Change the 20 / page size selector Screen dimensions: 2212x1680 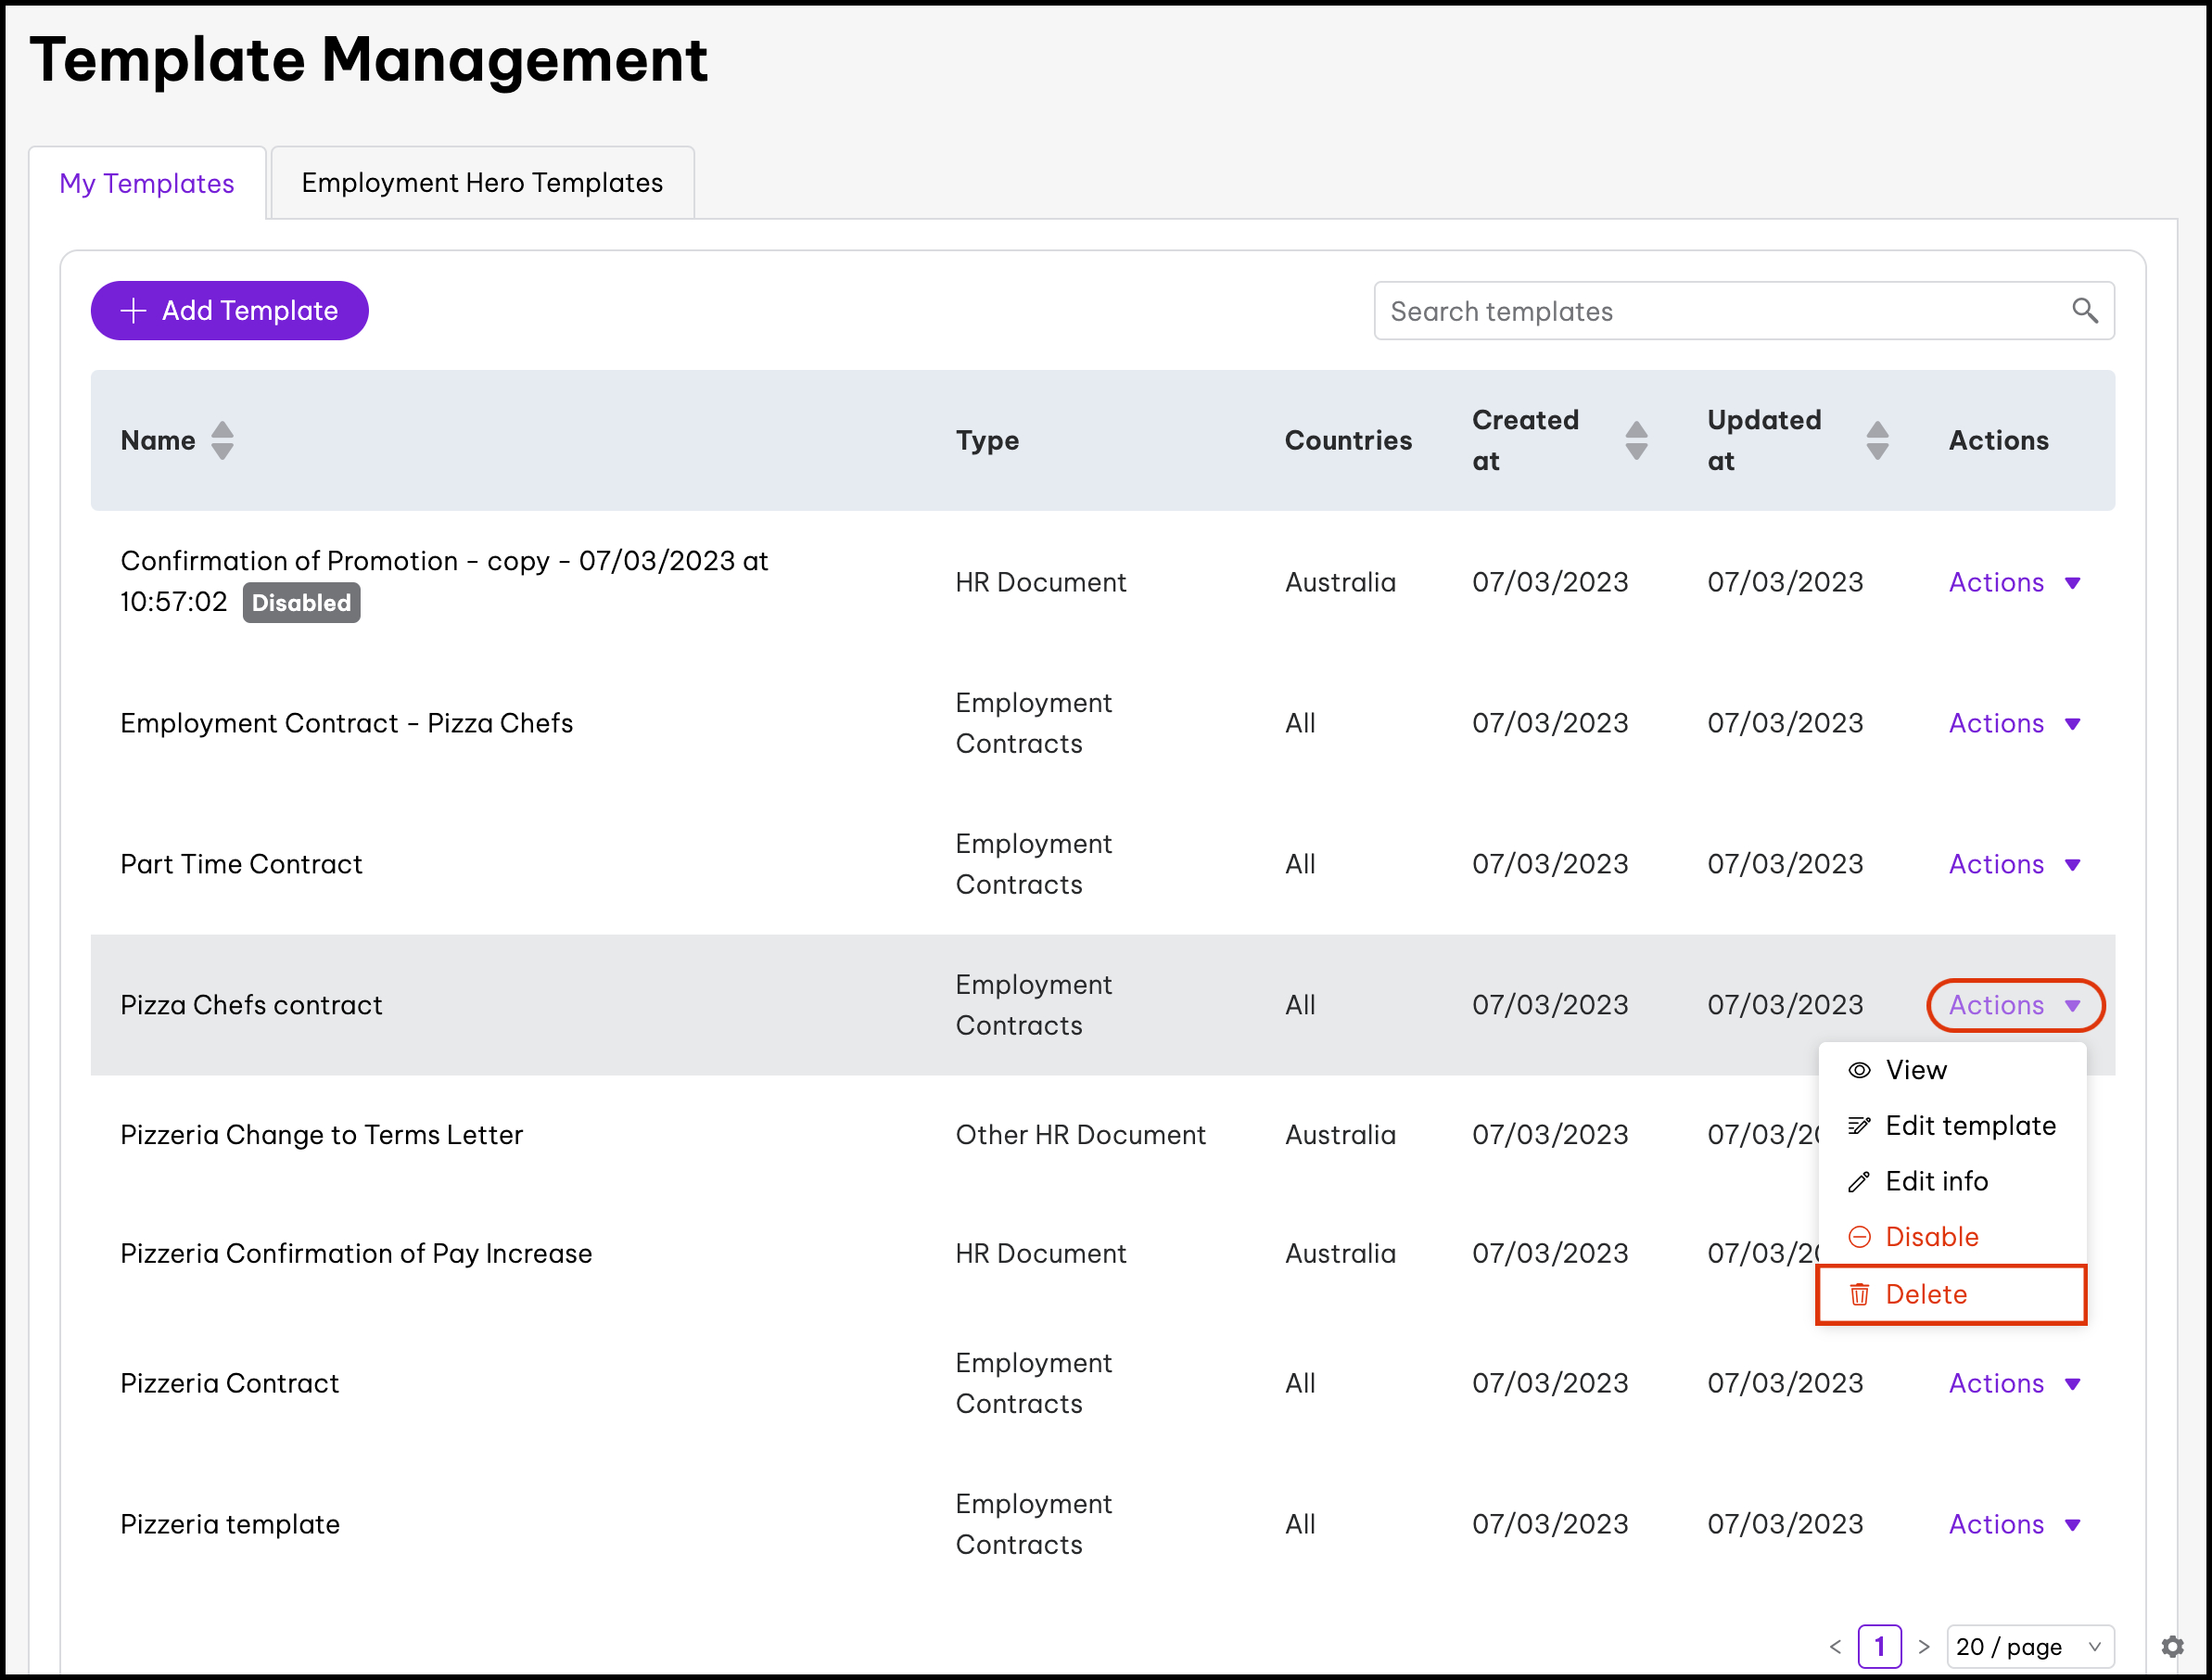2029,1646
